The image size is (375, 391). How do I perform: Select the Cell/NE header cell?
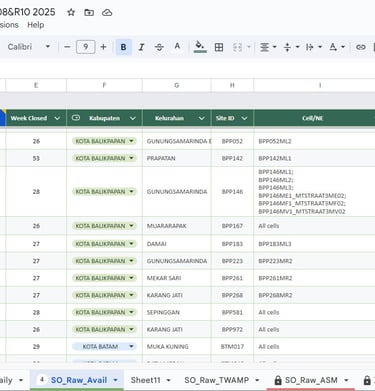tap(314, 118)
